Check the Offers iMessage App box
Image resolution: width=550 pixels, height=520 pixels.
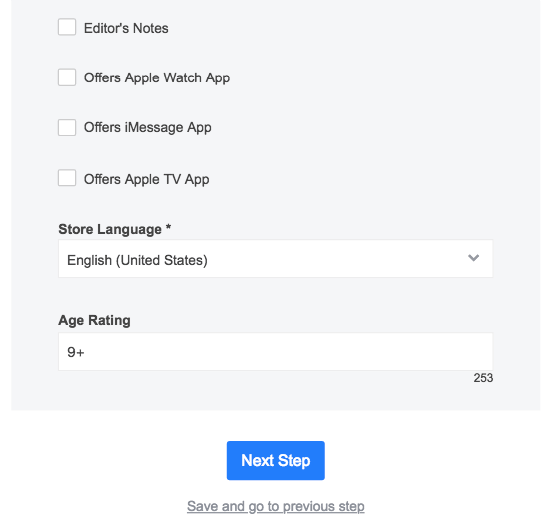(67, 127)
